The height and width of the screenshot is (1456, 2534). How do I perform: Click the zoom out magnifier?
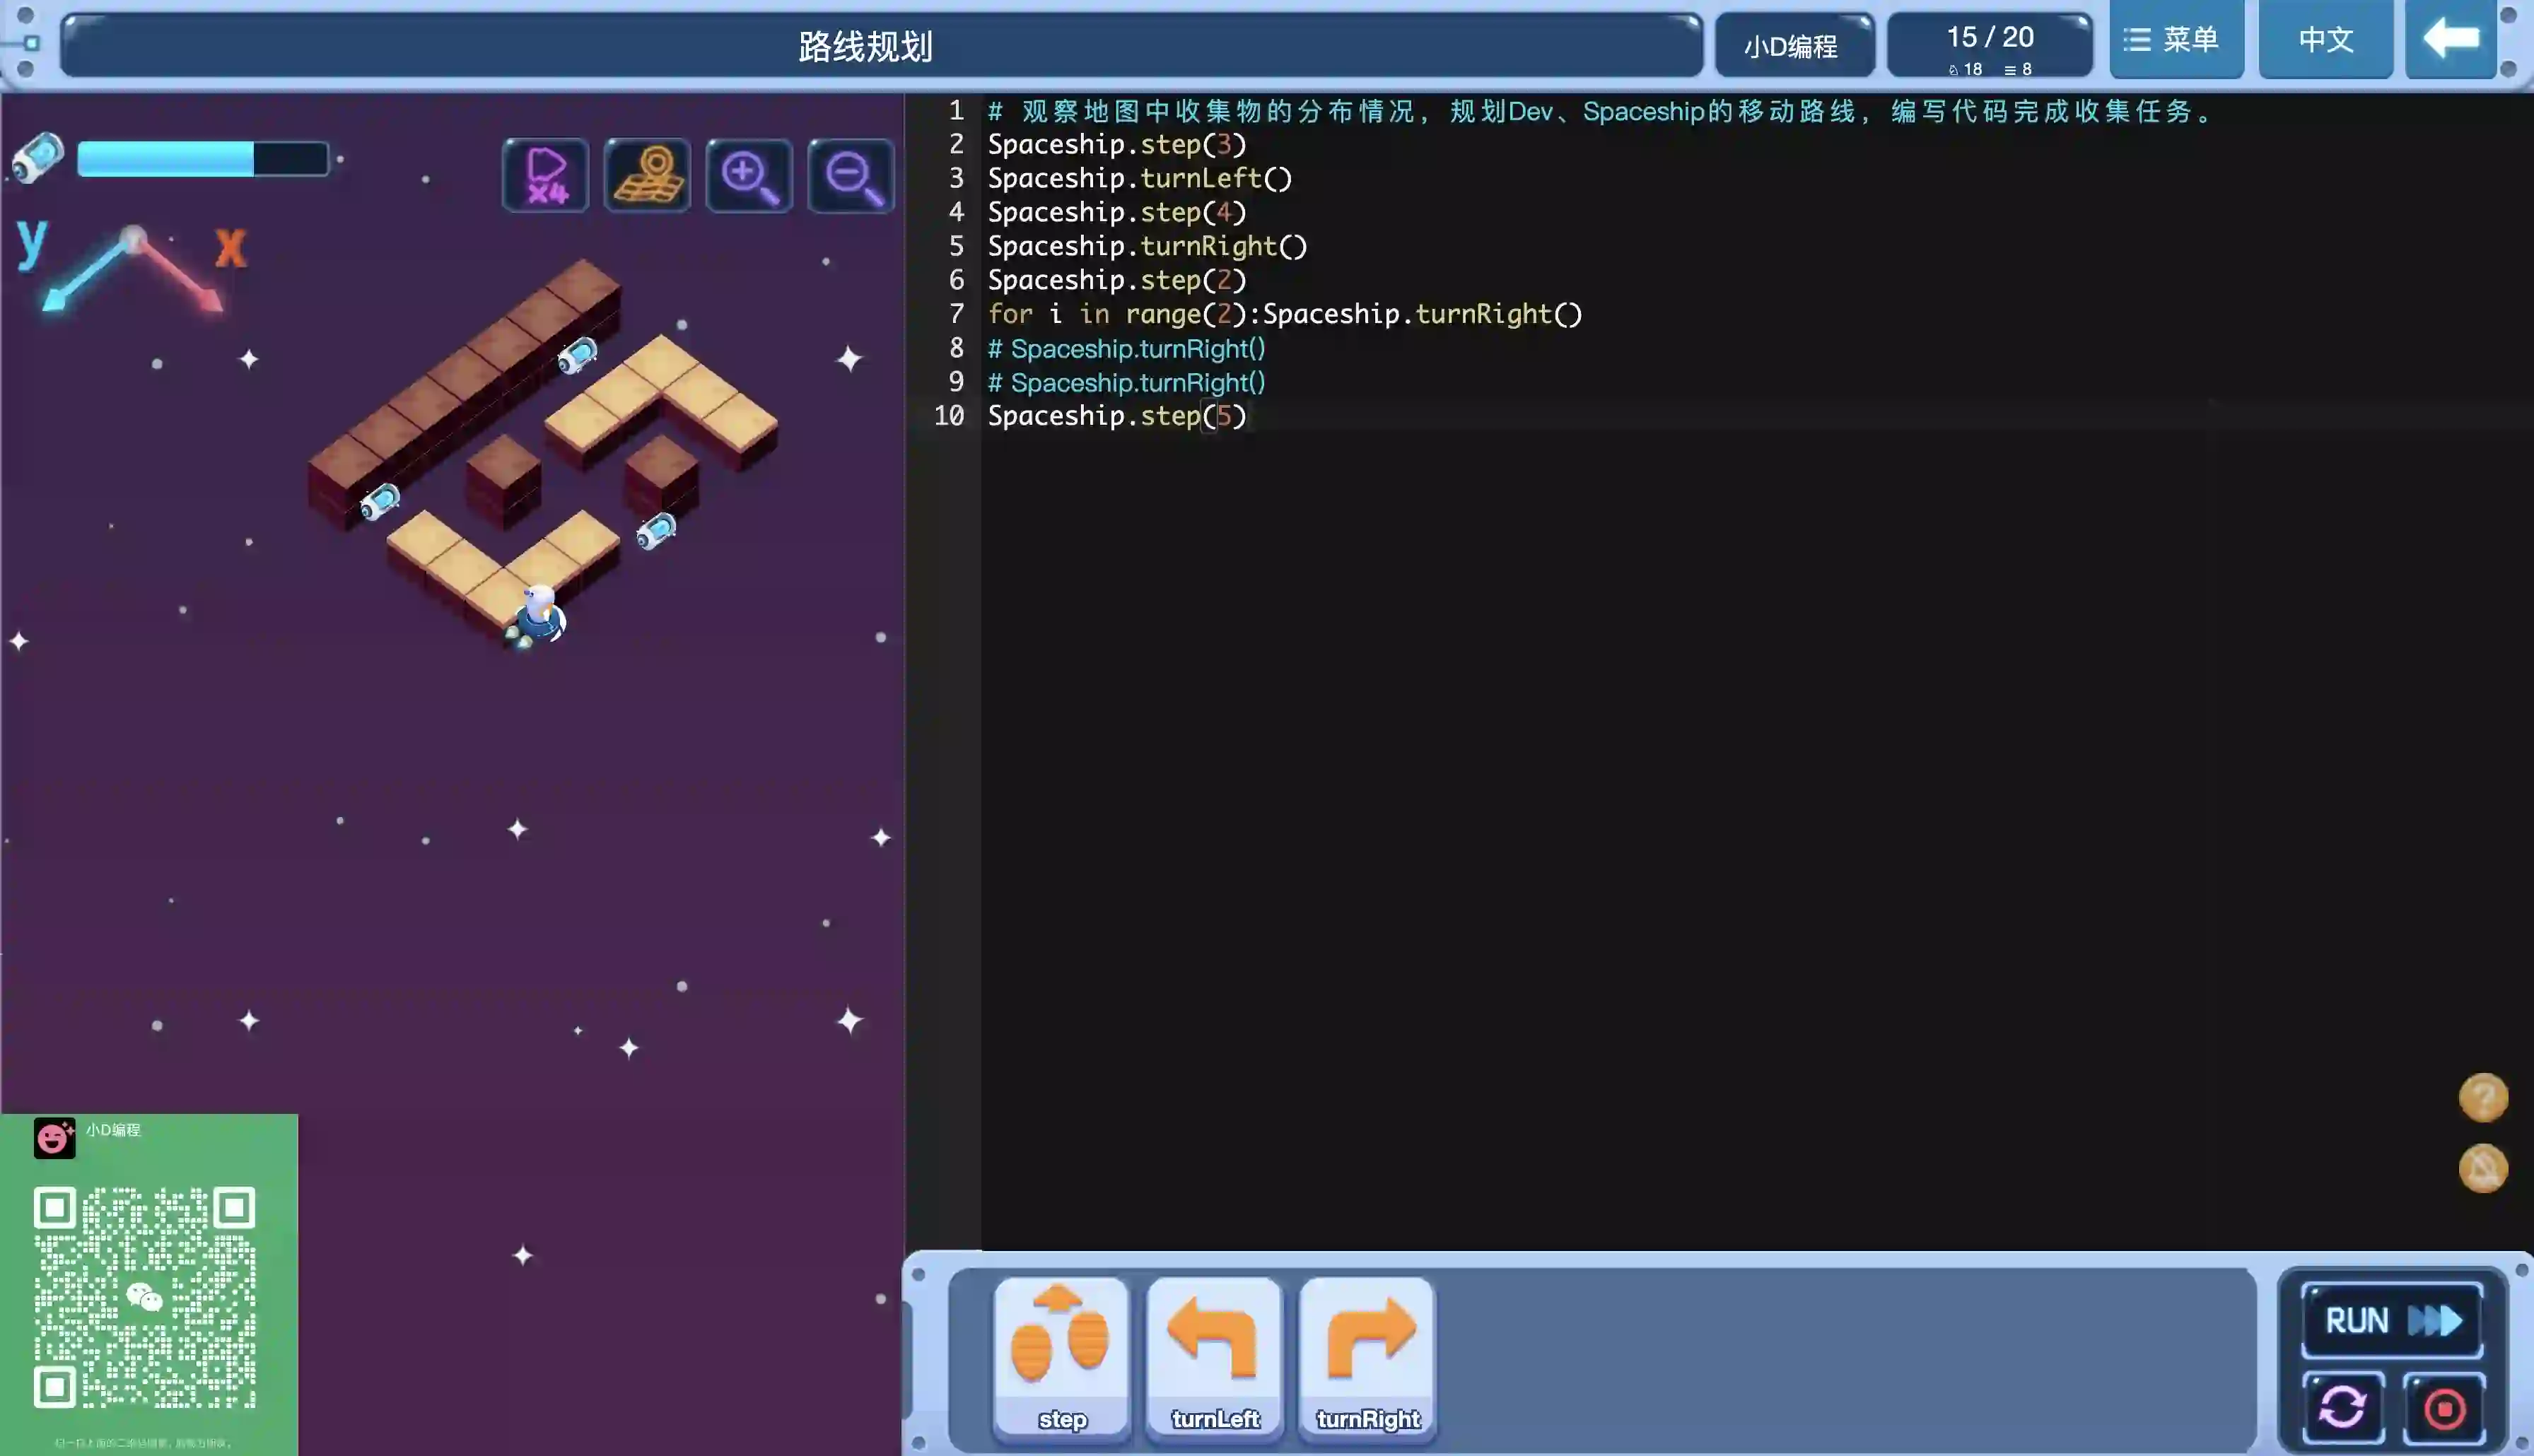pyautogui.click(x=851, y=176)
